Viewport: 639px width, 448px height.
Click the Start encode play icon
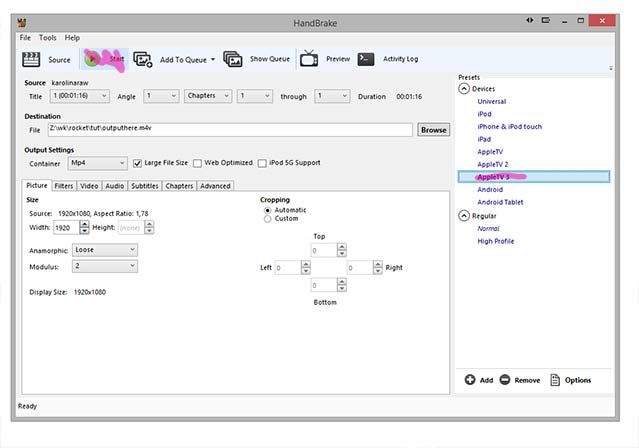point(92,59)
